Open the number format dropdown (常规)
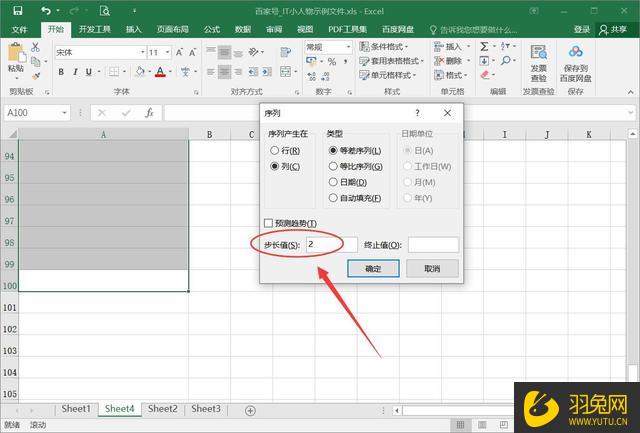Screen dimensions: 640x433 click(x=348, y=47)
